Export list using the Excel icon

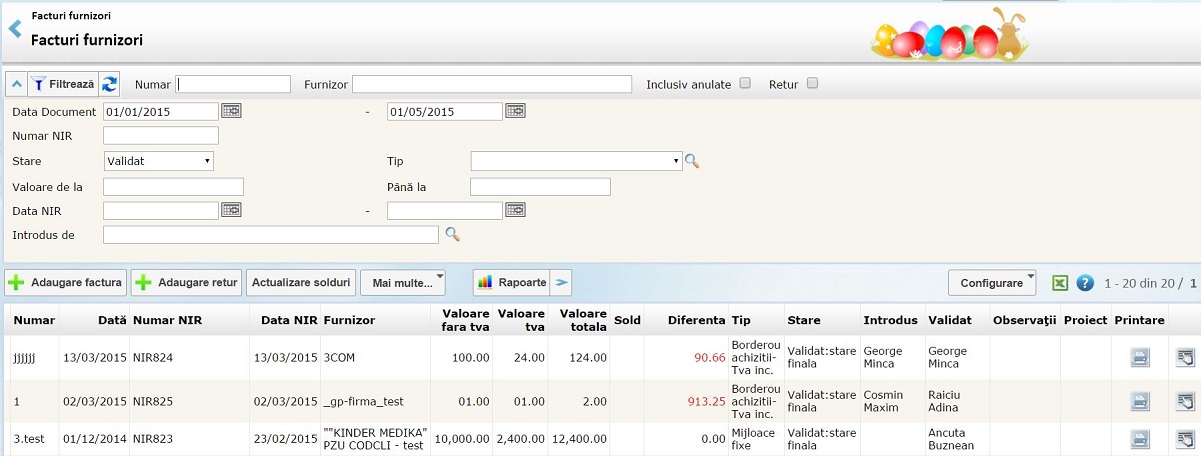point(1060,283)
